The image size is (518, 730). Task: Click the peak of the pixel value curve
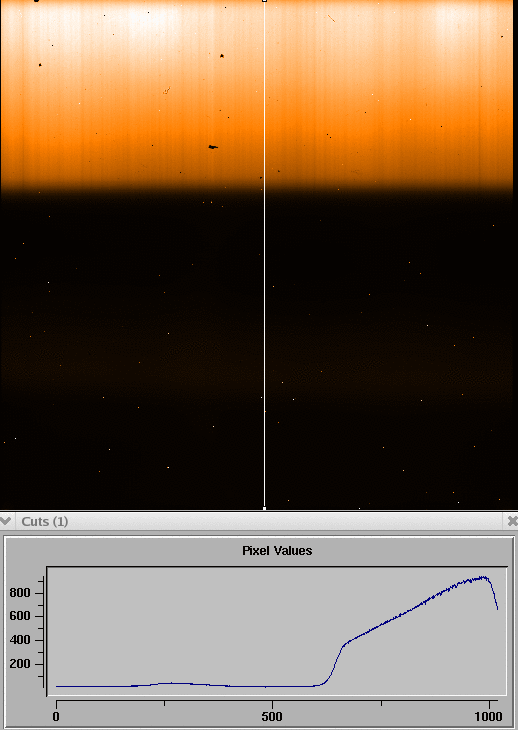(484, 577)
